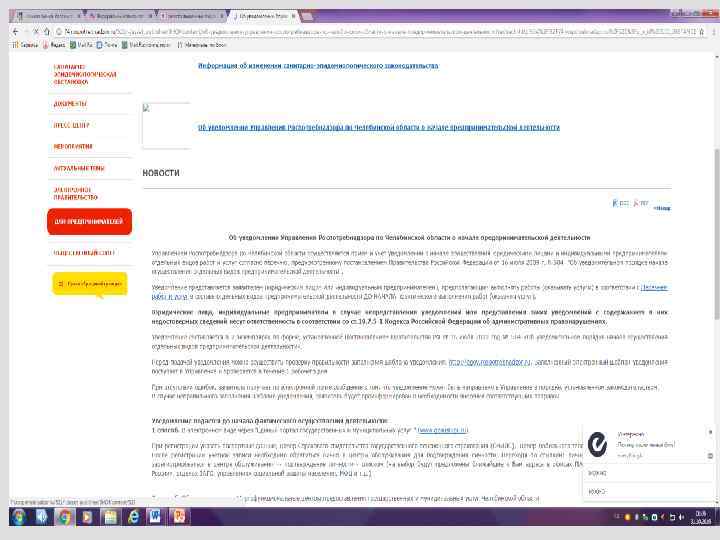720x540 pixels.
Task: Open the ДОКУМЕНТЫ sidebar item
Action: (x=70, y=104)
